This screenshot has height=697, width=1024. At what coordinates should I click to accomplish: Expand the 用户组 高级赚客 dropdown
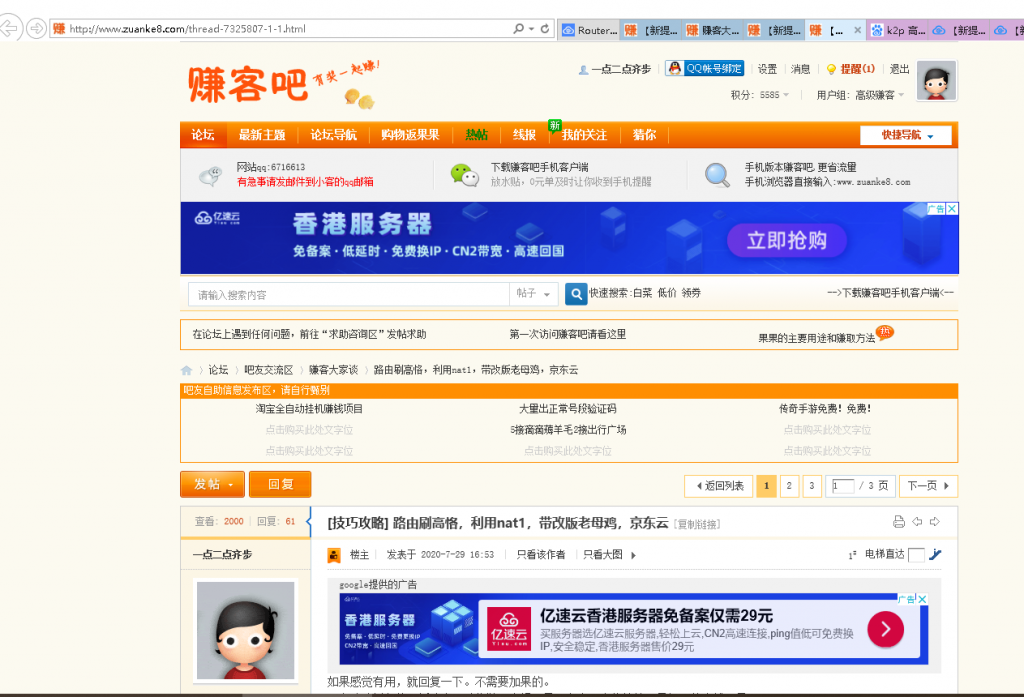pyautogui.click(x=860, y=95)
